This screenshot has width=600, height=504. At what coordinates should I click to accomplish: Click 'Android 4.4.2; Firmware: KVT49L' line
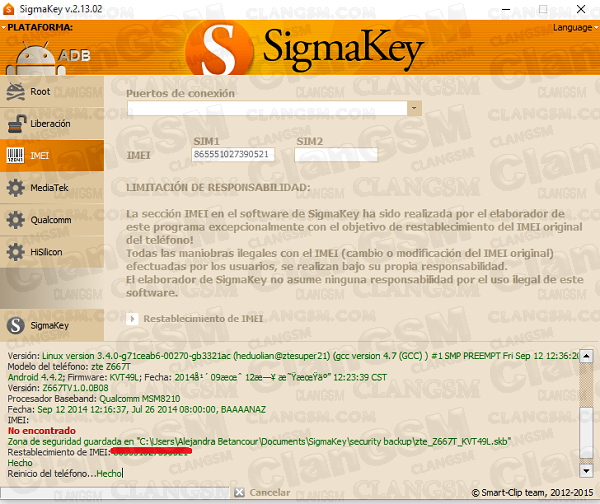(x=197, y=377)
